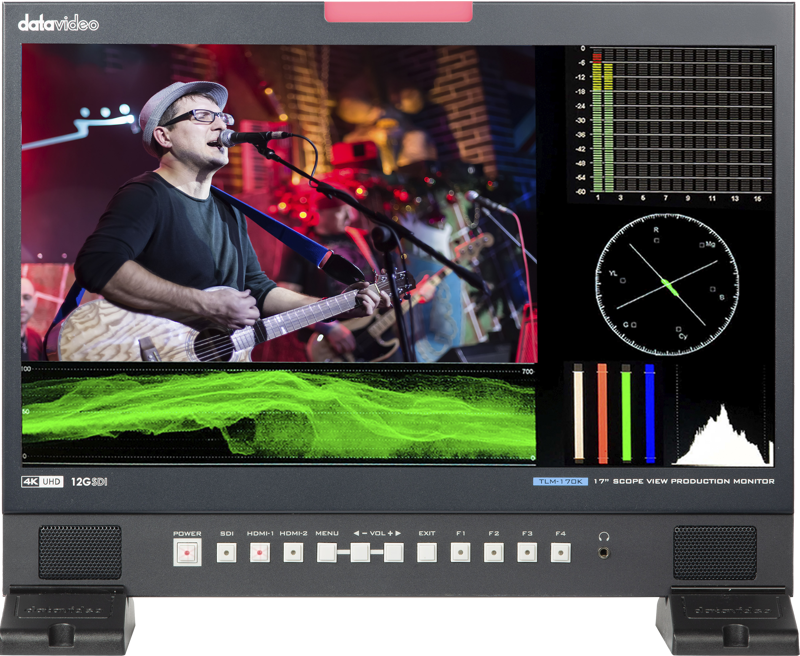Activate the F3 function button

[x=527, y=552]
